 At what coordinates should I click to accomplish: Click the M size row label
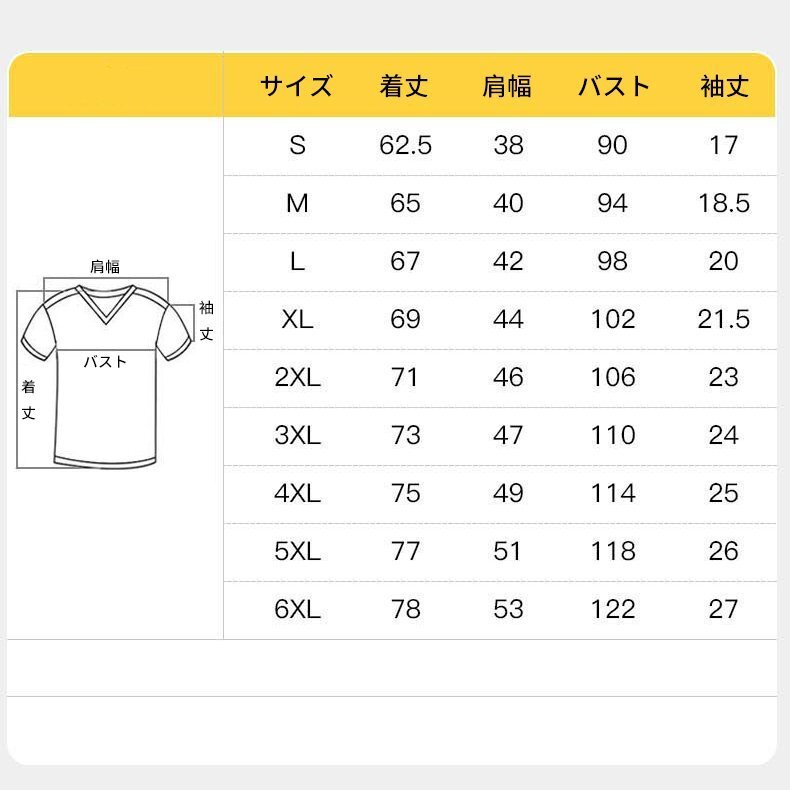297,204
